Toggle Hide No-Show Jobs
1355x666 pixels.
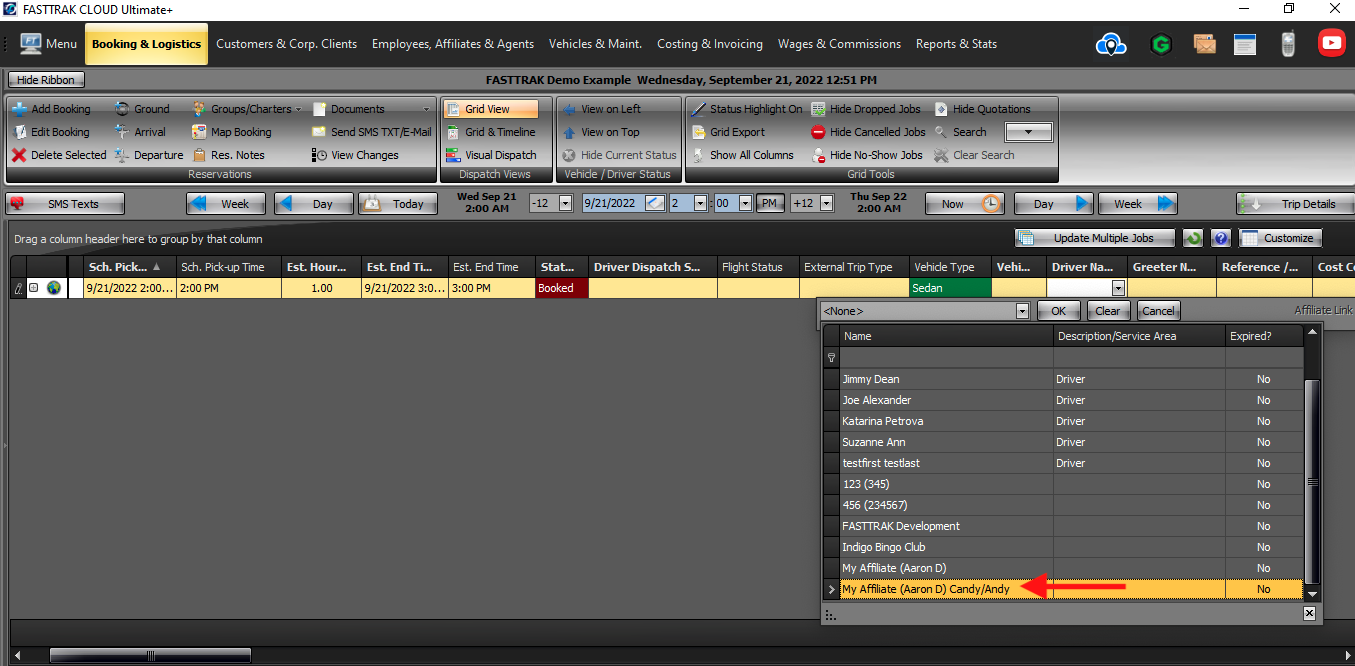[866, 155]
